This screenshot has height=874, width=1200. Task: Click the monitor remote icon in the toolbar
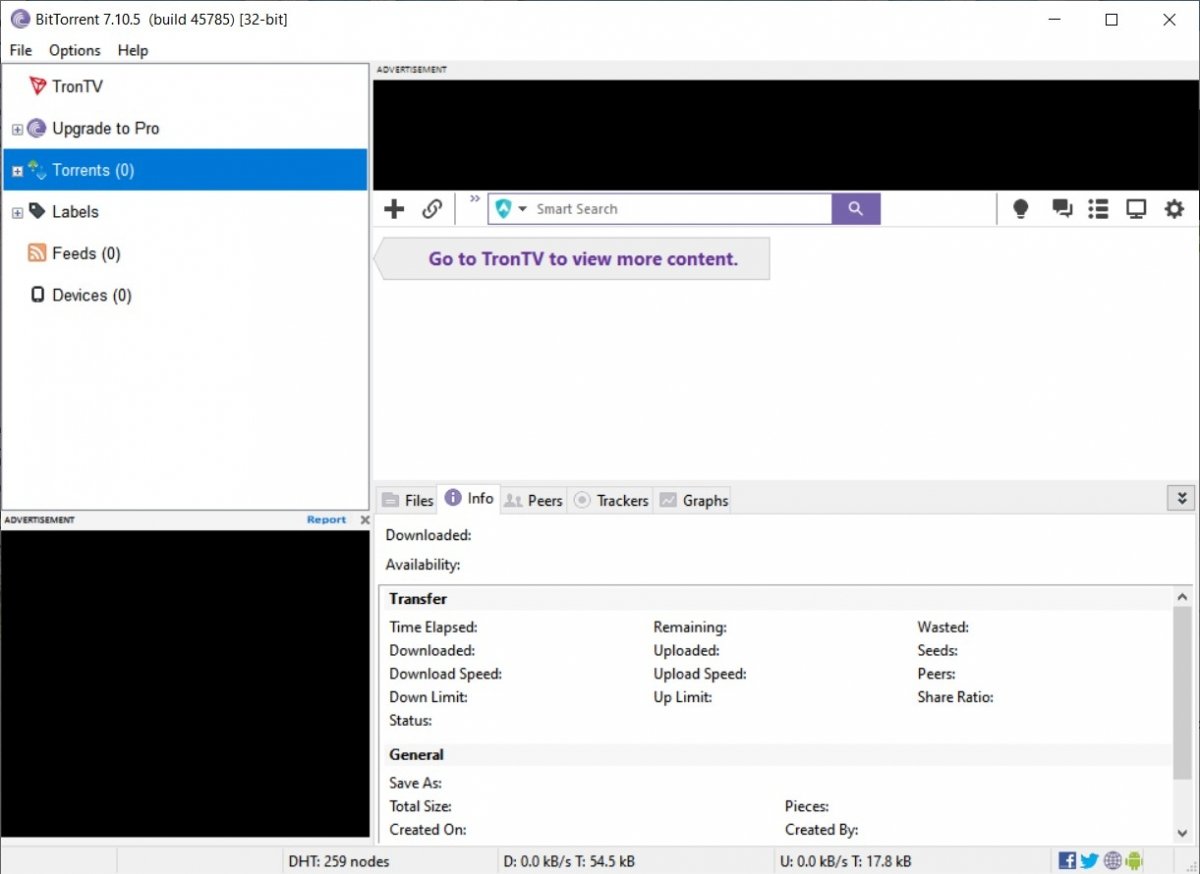coord(1136,209)
